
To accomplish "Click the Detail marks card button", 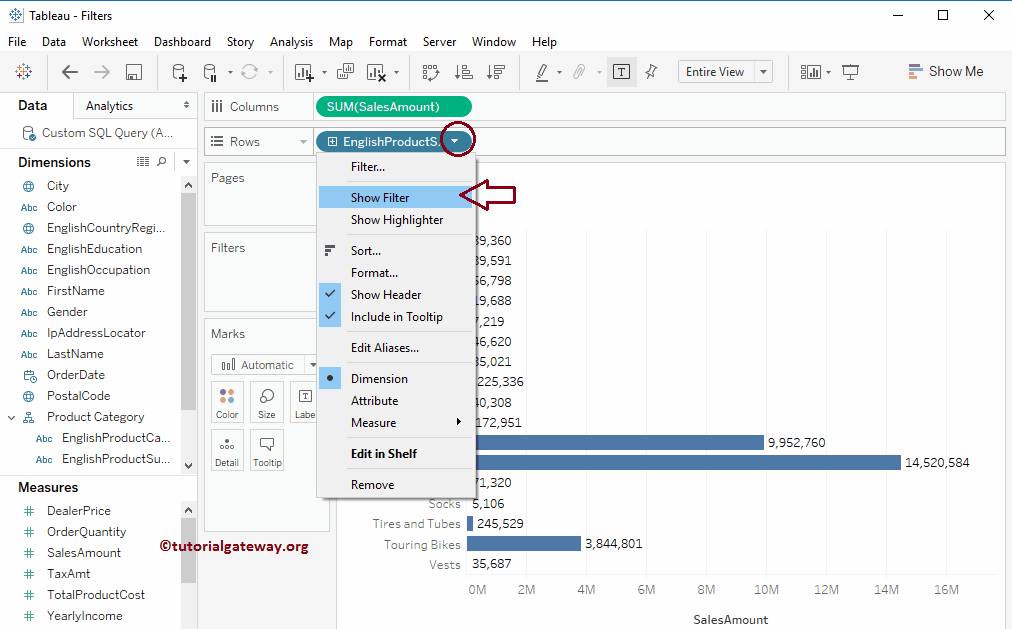I will (227, 450).
